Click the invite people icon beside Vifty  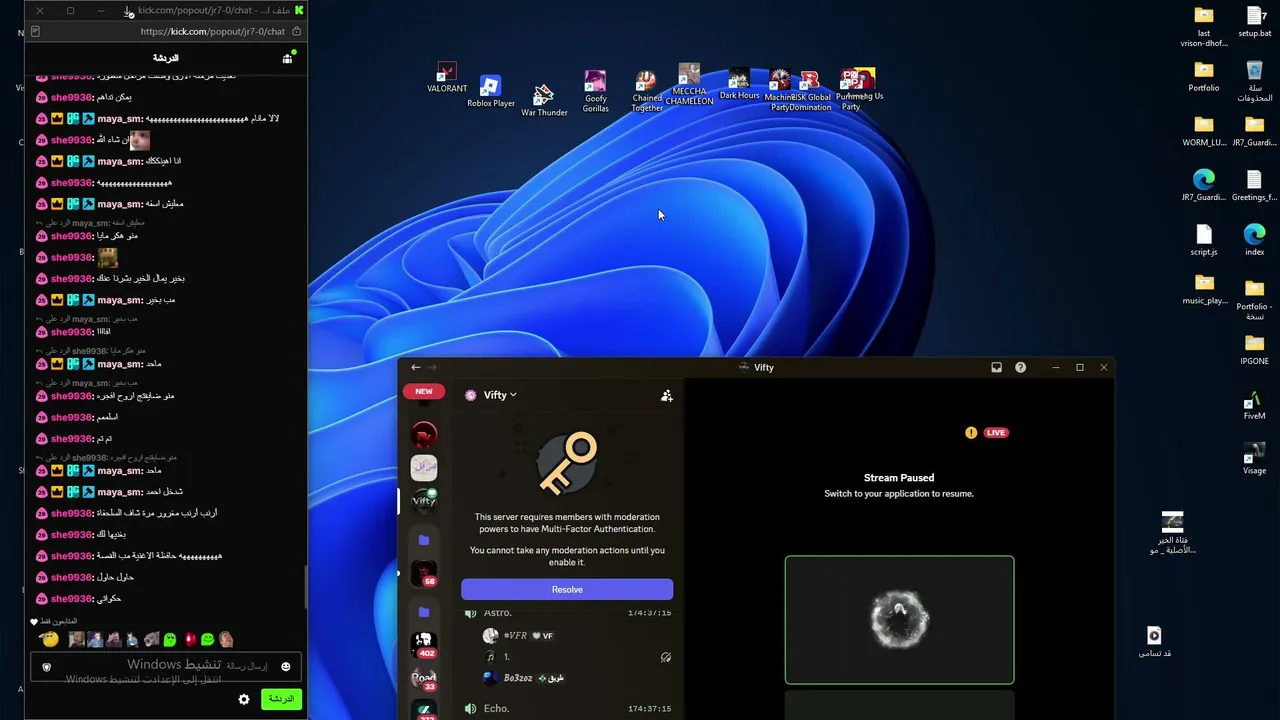[x=667, y=396]
